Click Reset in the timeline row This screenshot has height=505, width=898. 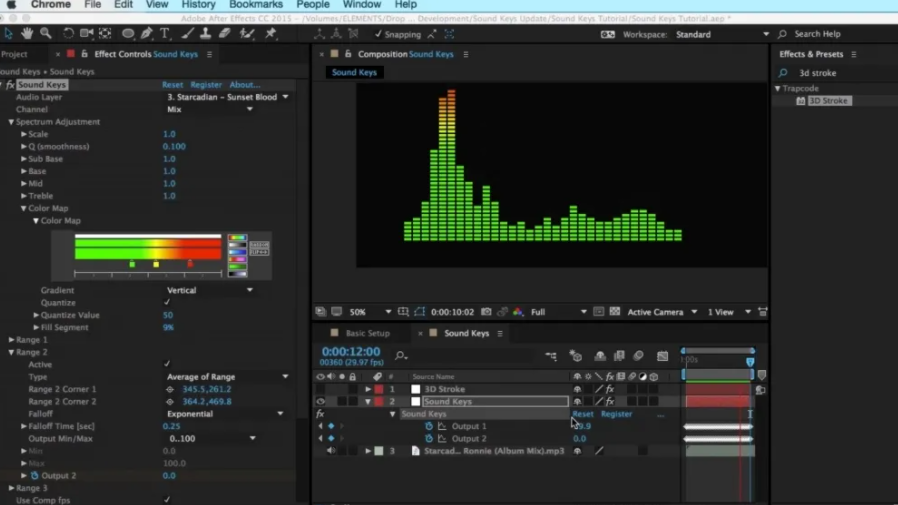(582, 414)
